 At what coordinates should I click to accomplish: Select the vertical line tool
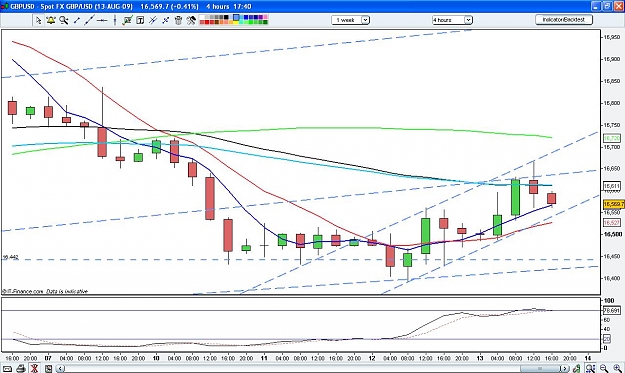[x=115, y=20]
